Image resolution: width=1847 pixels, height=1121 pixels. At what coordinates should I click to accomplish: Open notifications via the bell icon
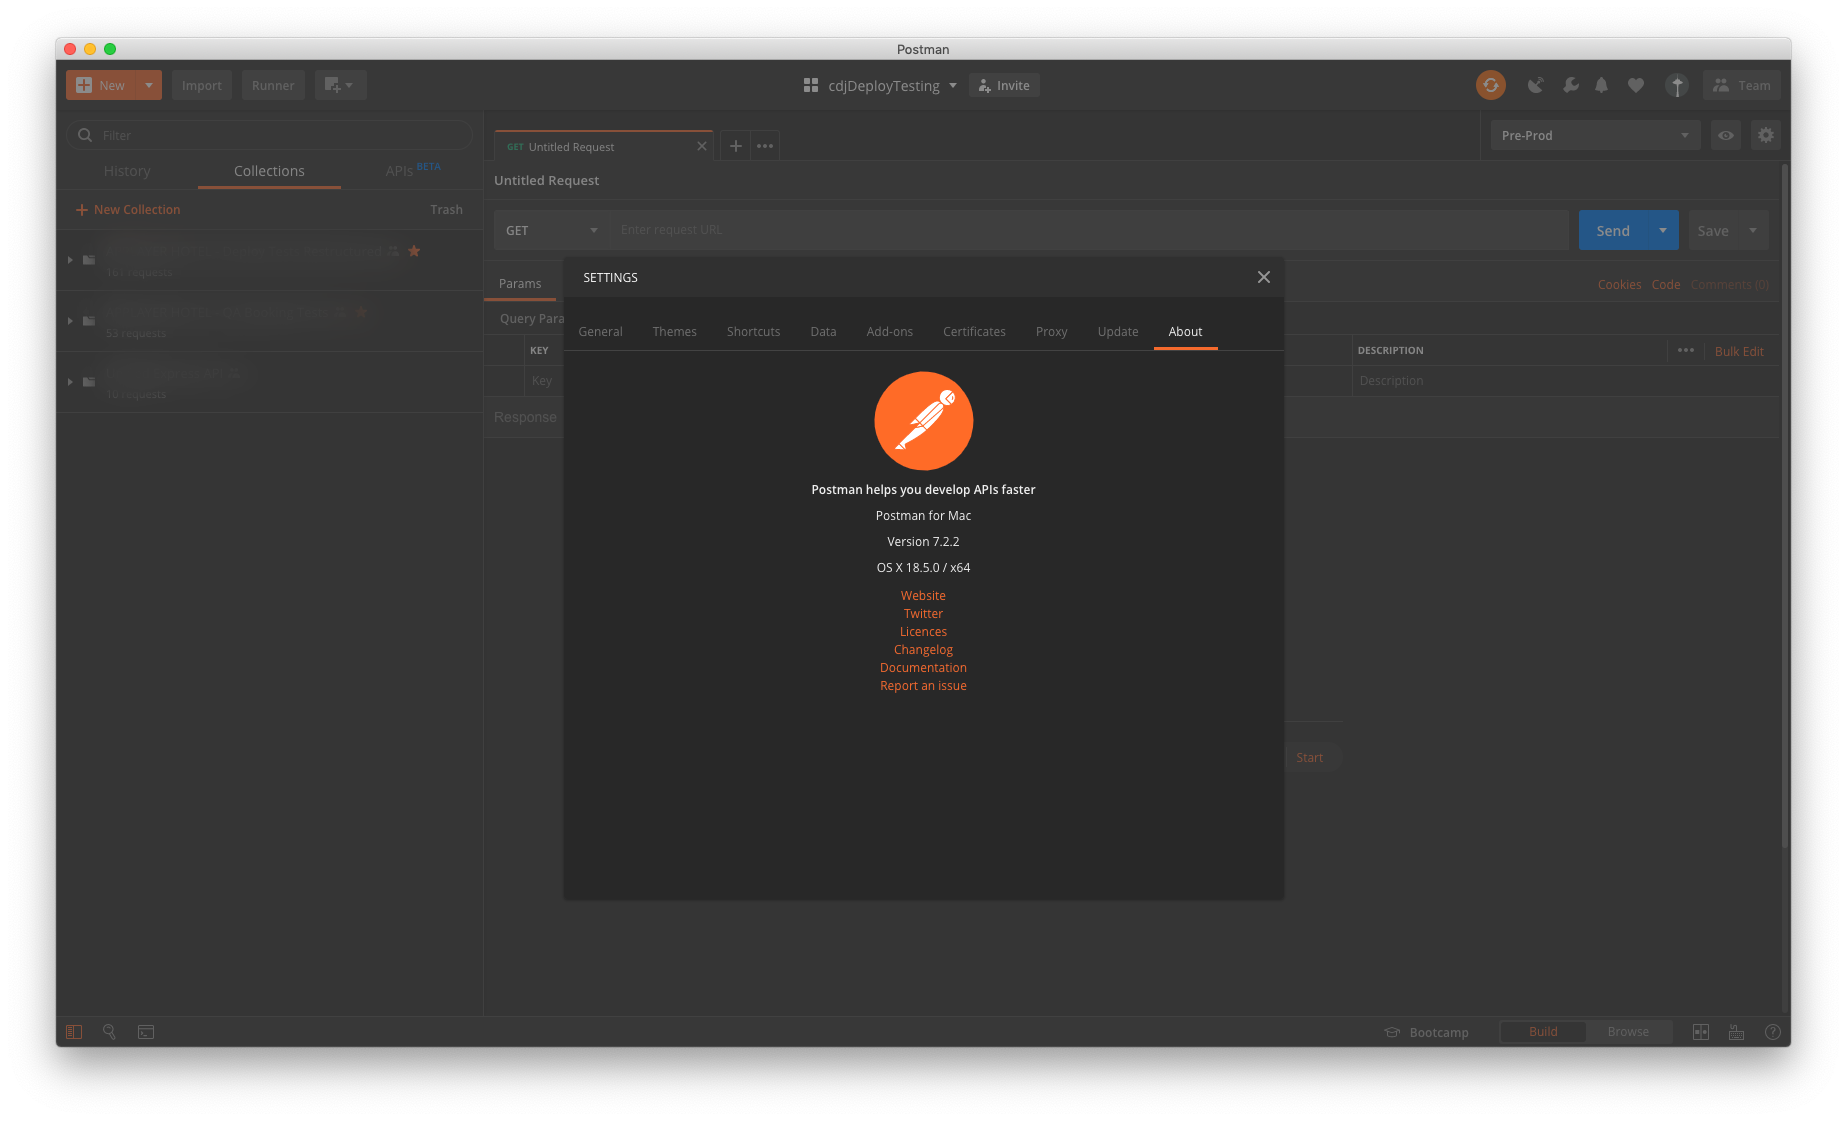[1602, 85]
